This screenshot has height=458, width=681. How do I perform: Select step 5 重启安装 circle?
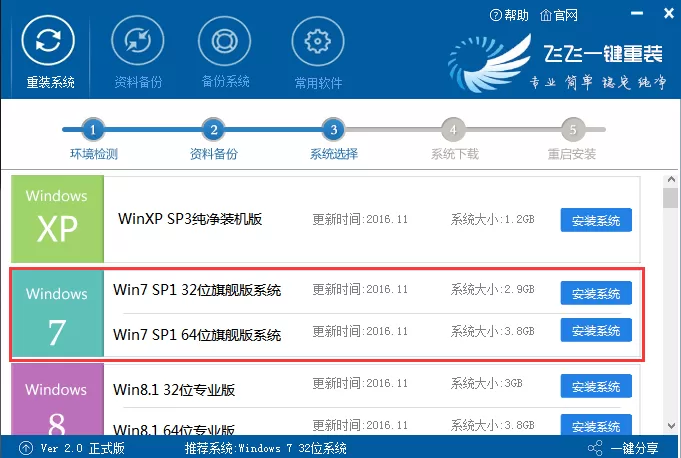[573, 129]
